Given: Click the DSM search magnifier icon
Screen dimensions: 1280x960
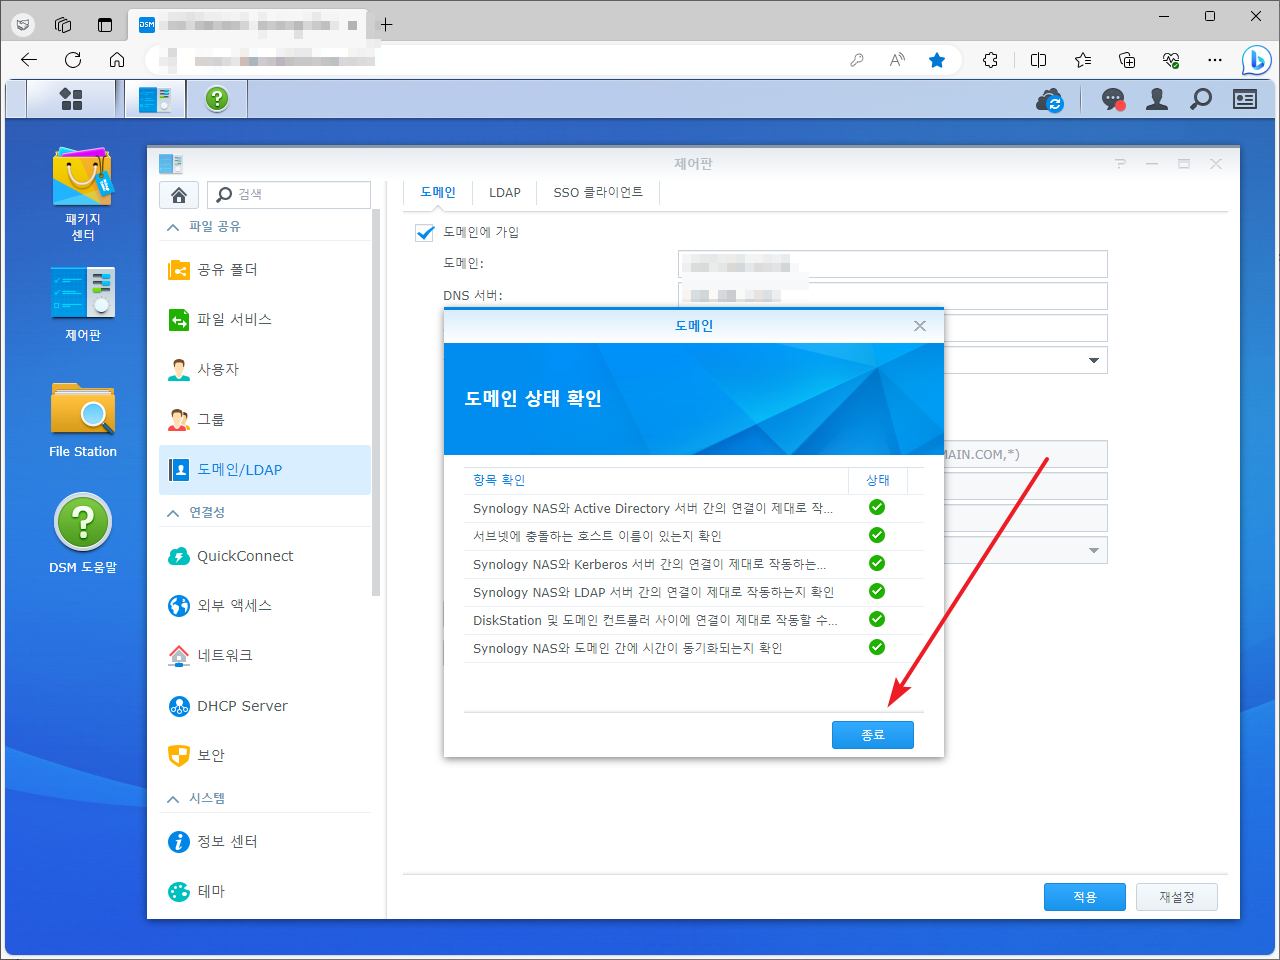Looking at the screenshot, I should pos(1201,99).
